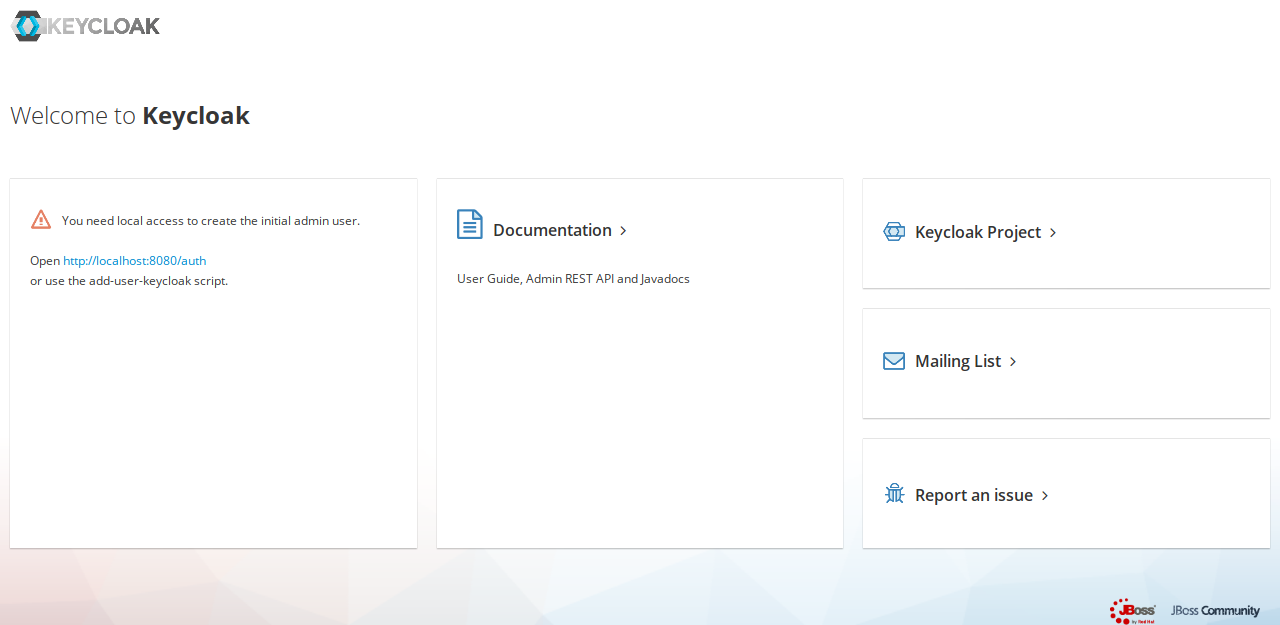This screenshot has width=1280, height=625.
Task: Click the chevron next to Report an issue
Action: 1045,496
